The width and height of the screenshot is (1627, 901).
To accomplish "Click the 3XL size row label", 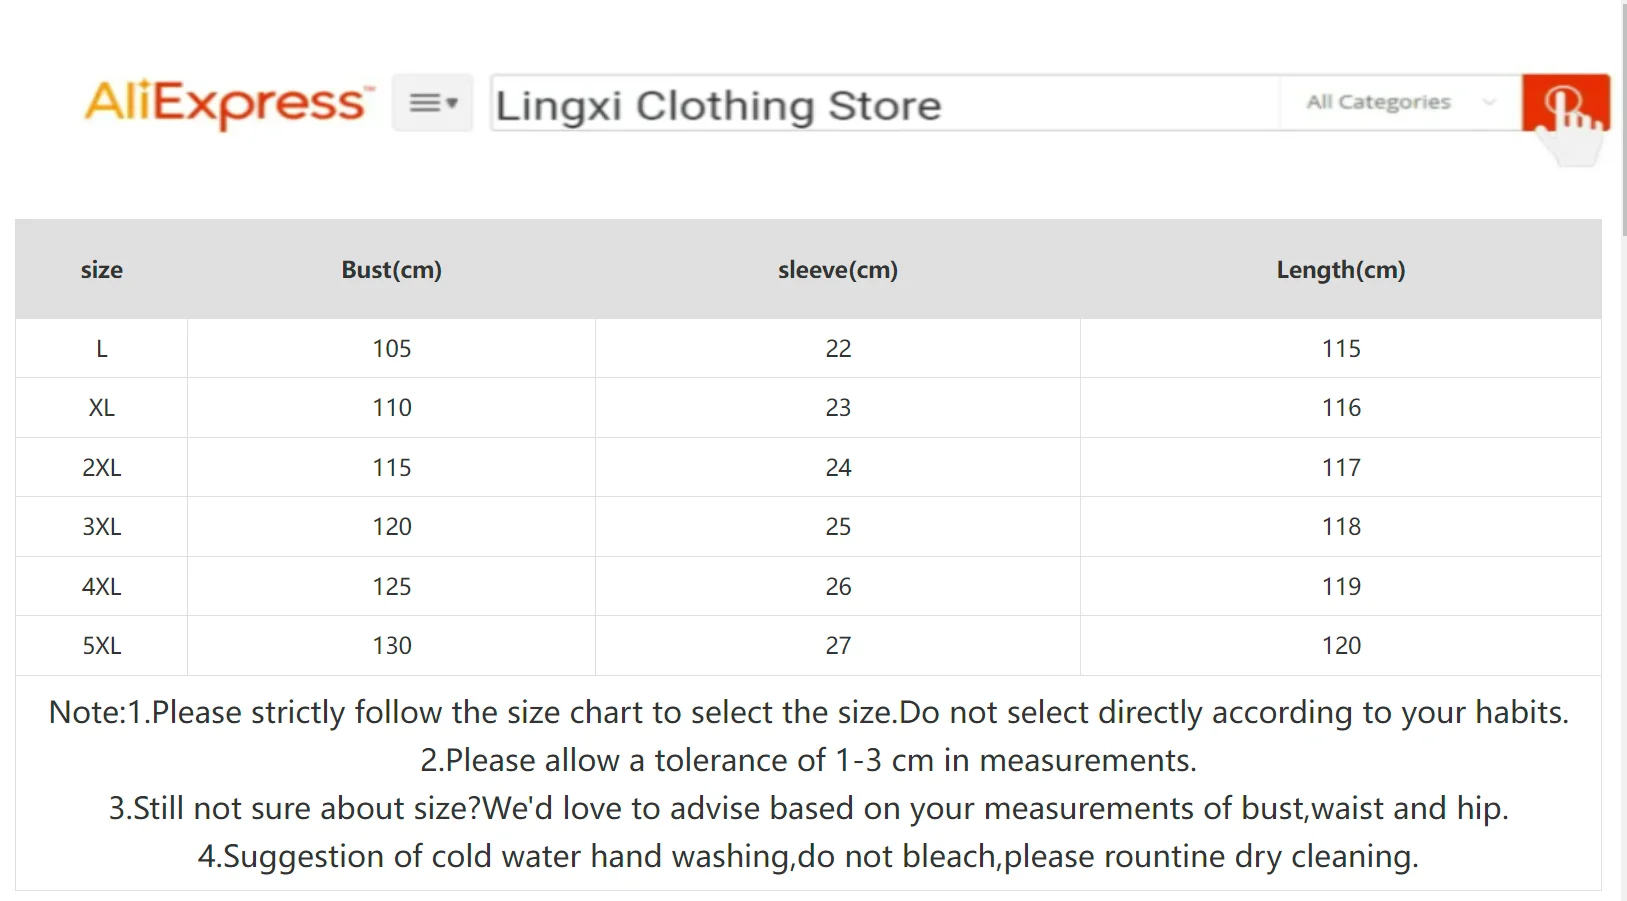I will [102, 527].
